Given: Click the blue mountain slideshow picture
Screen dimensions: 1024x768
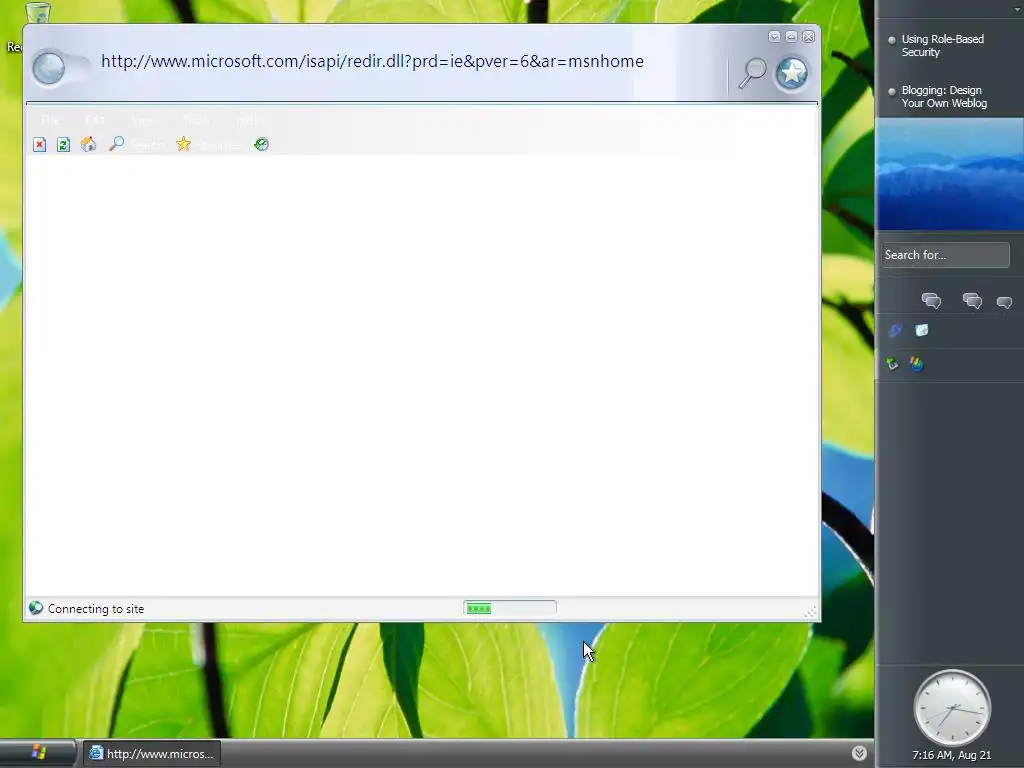Looking at the screenshot, I should 950,174.
